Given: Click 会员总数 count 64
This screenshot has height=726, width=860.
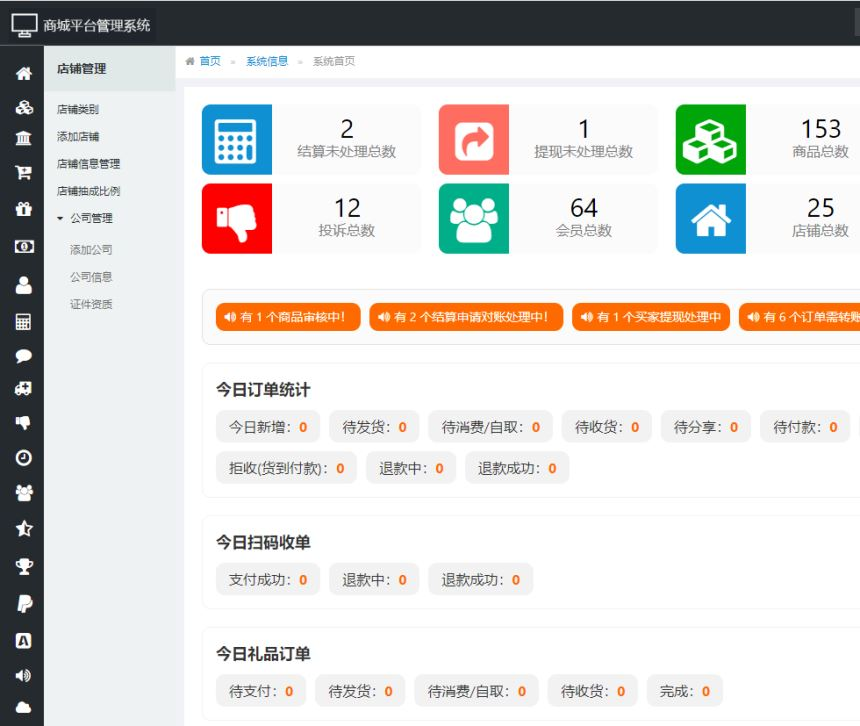Looking at the screenshot, I should [584, 208].
